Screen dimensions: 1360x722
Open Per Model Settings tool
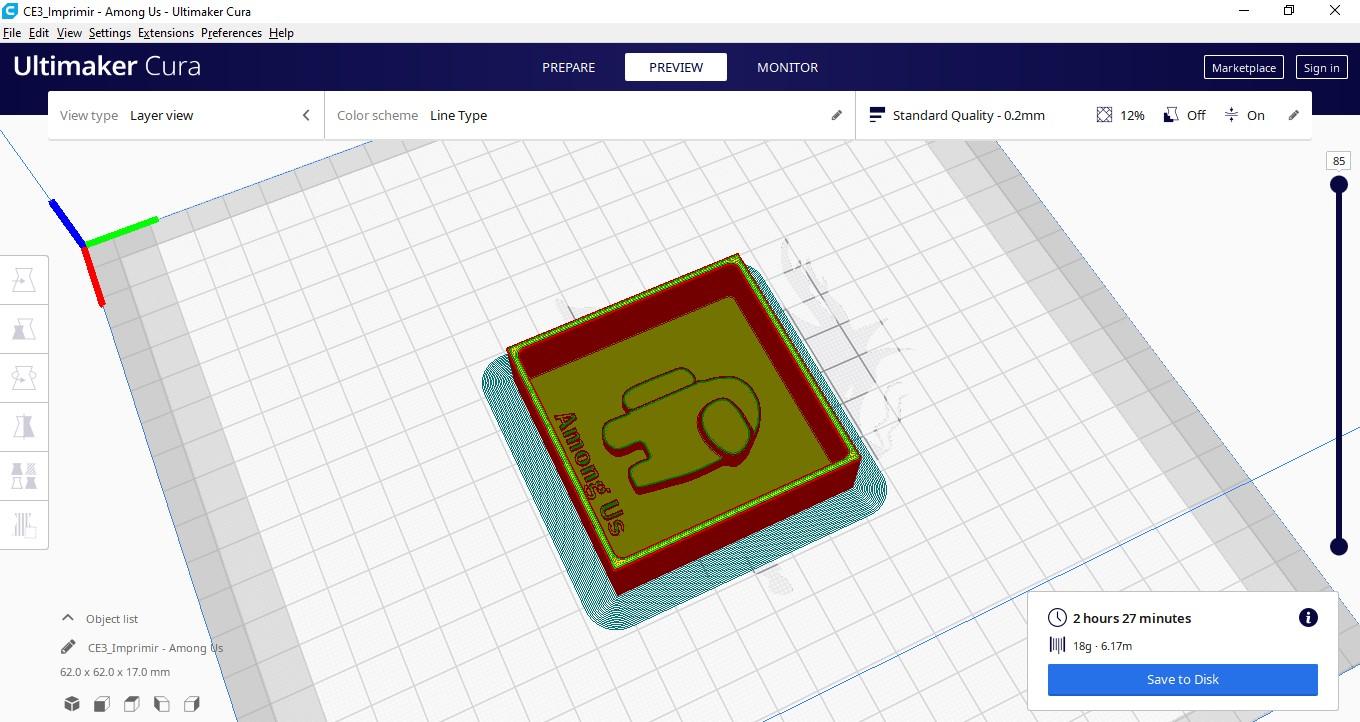23,475
